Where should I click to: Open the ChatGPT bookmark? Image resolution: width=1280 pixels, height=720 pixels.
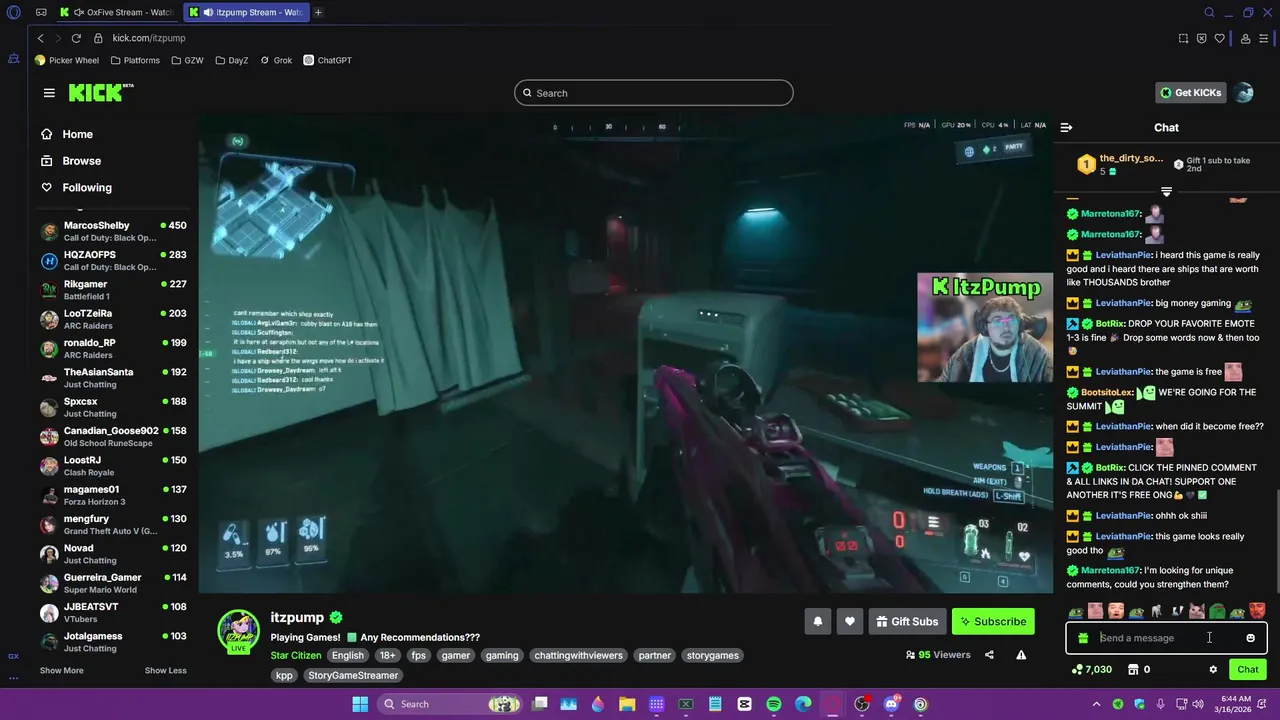click(x=328, y=60)
